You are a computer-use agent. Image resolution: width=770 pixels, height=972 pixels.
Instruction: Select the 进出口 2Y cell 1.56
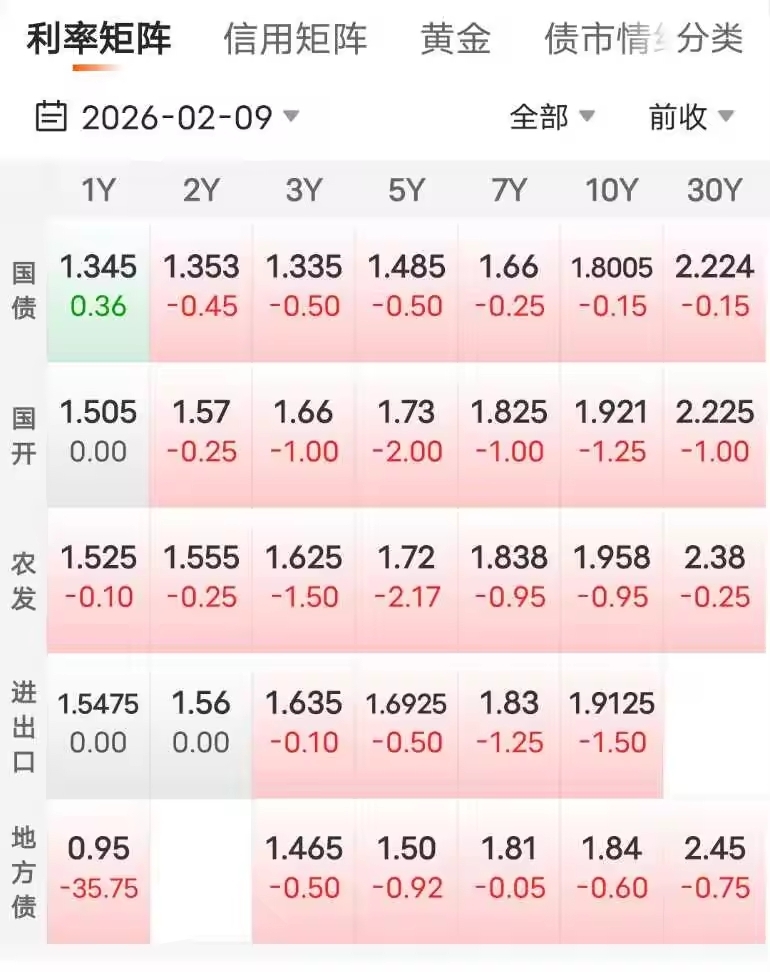coord(201,722)
